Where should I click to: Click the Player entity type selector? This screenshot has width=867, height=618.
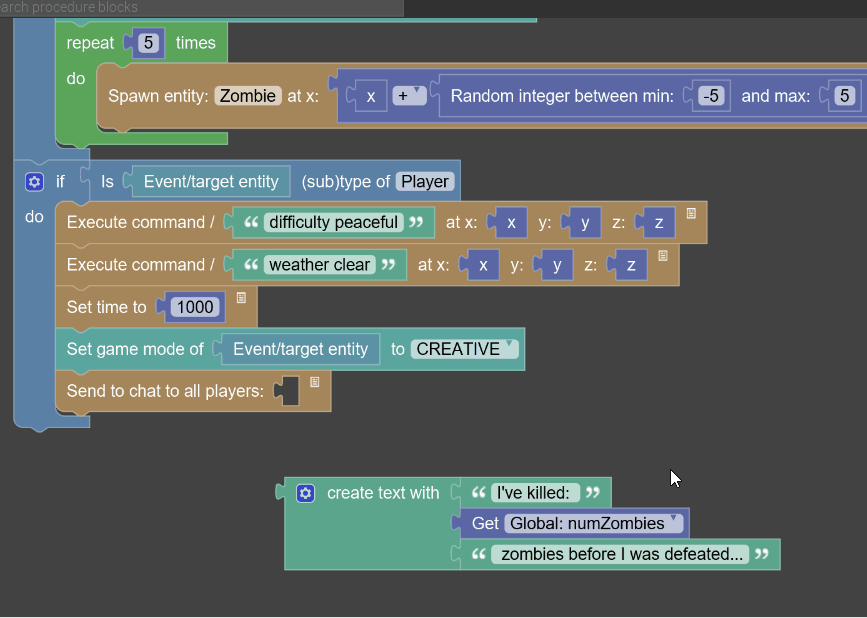coord(425,182)
